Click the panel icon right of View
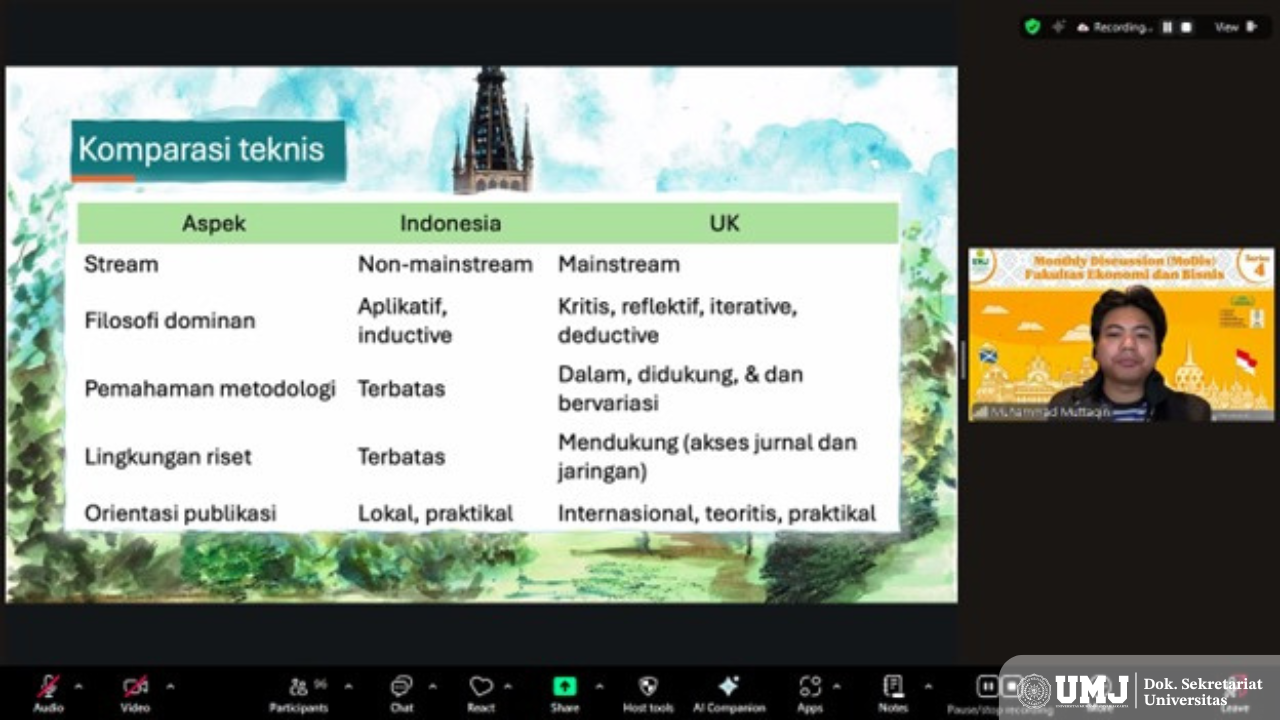Image resolution: width=1280 pixels, height=720 pixels. (x=1251, y=27)
